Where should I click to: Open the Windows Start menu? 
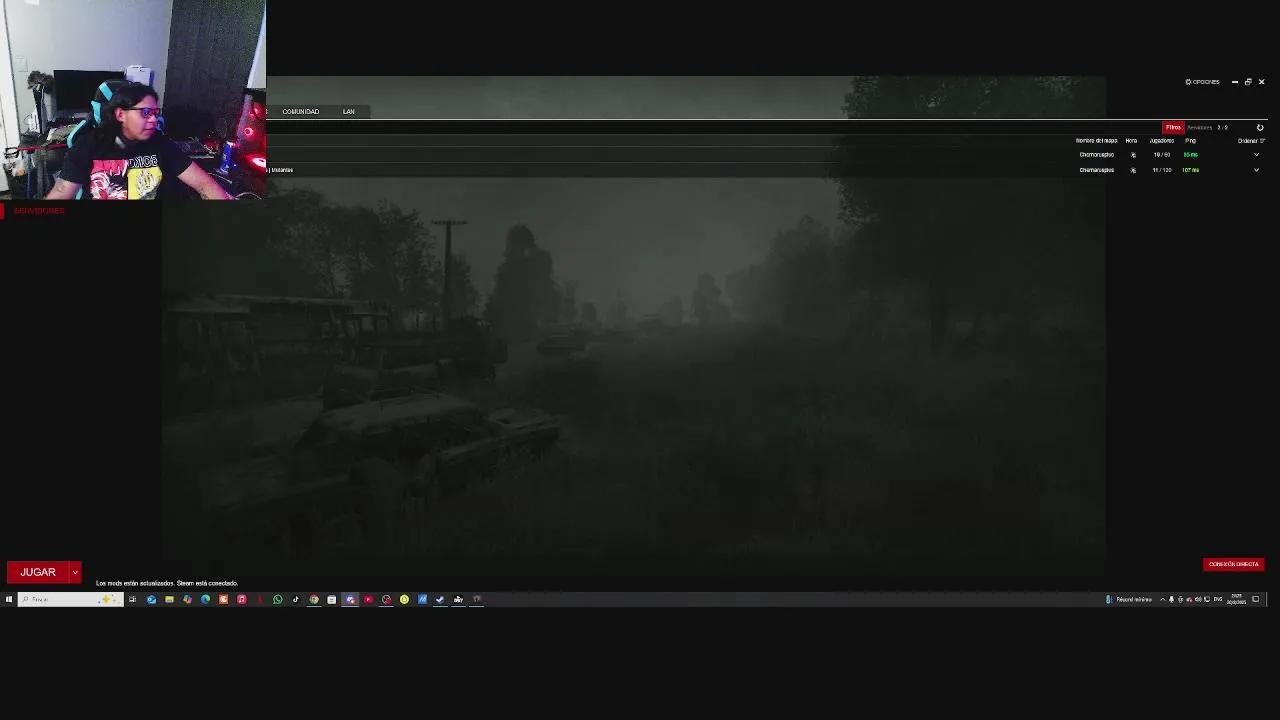(8, 599)
